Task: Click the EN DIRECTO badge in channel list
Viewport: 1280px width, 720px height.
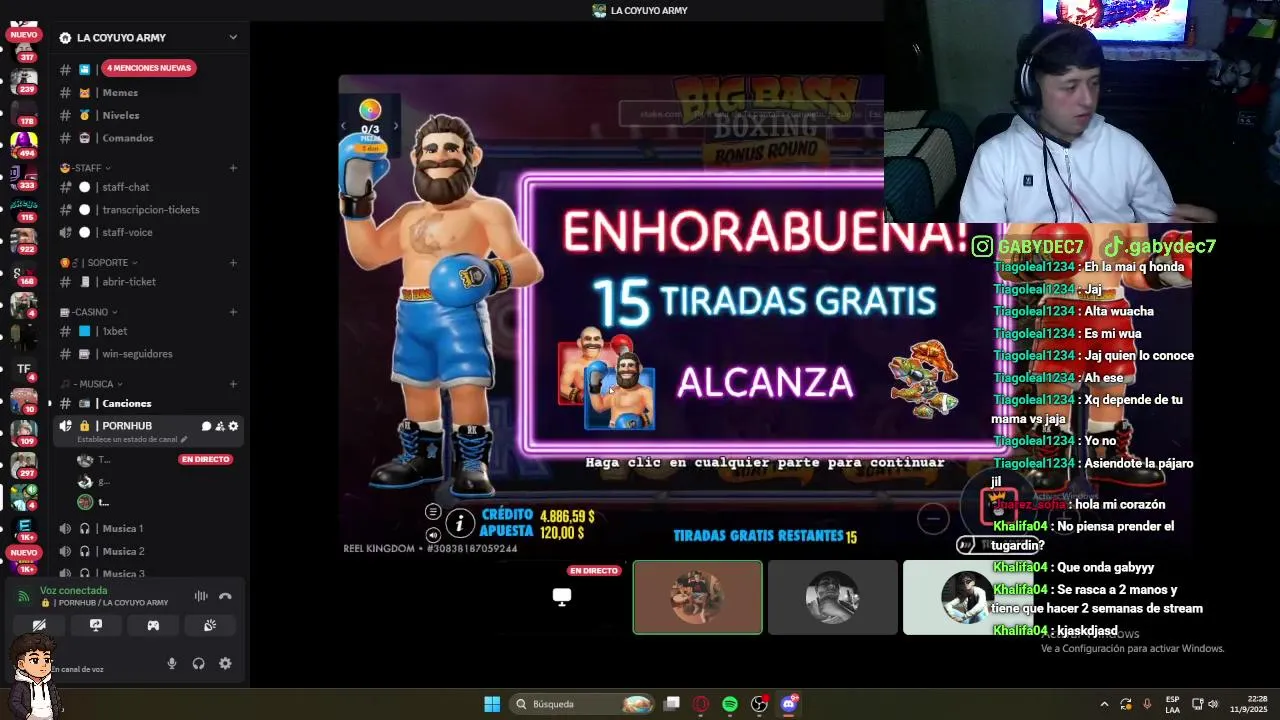Action: pos(205,459)
